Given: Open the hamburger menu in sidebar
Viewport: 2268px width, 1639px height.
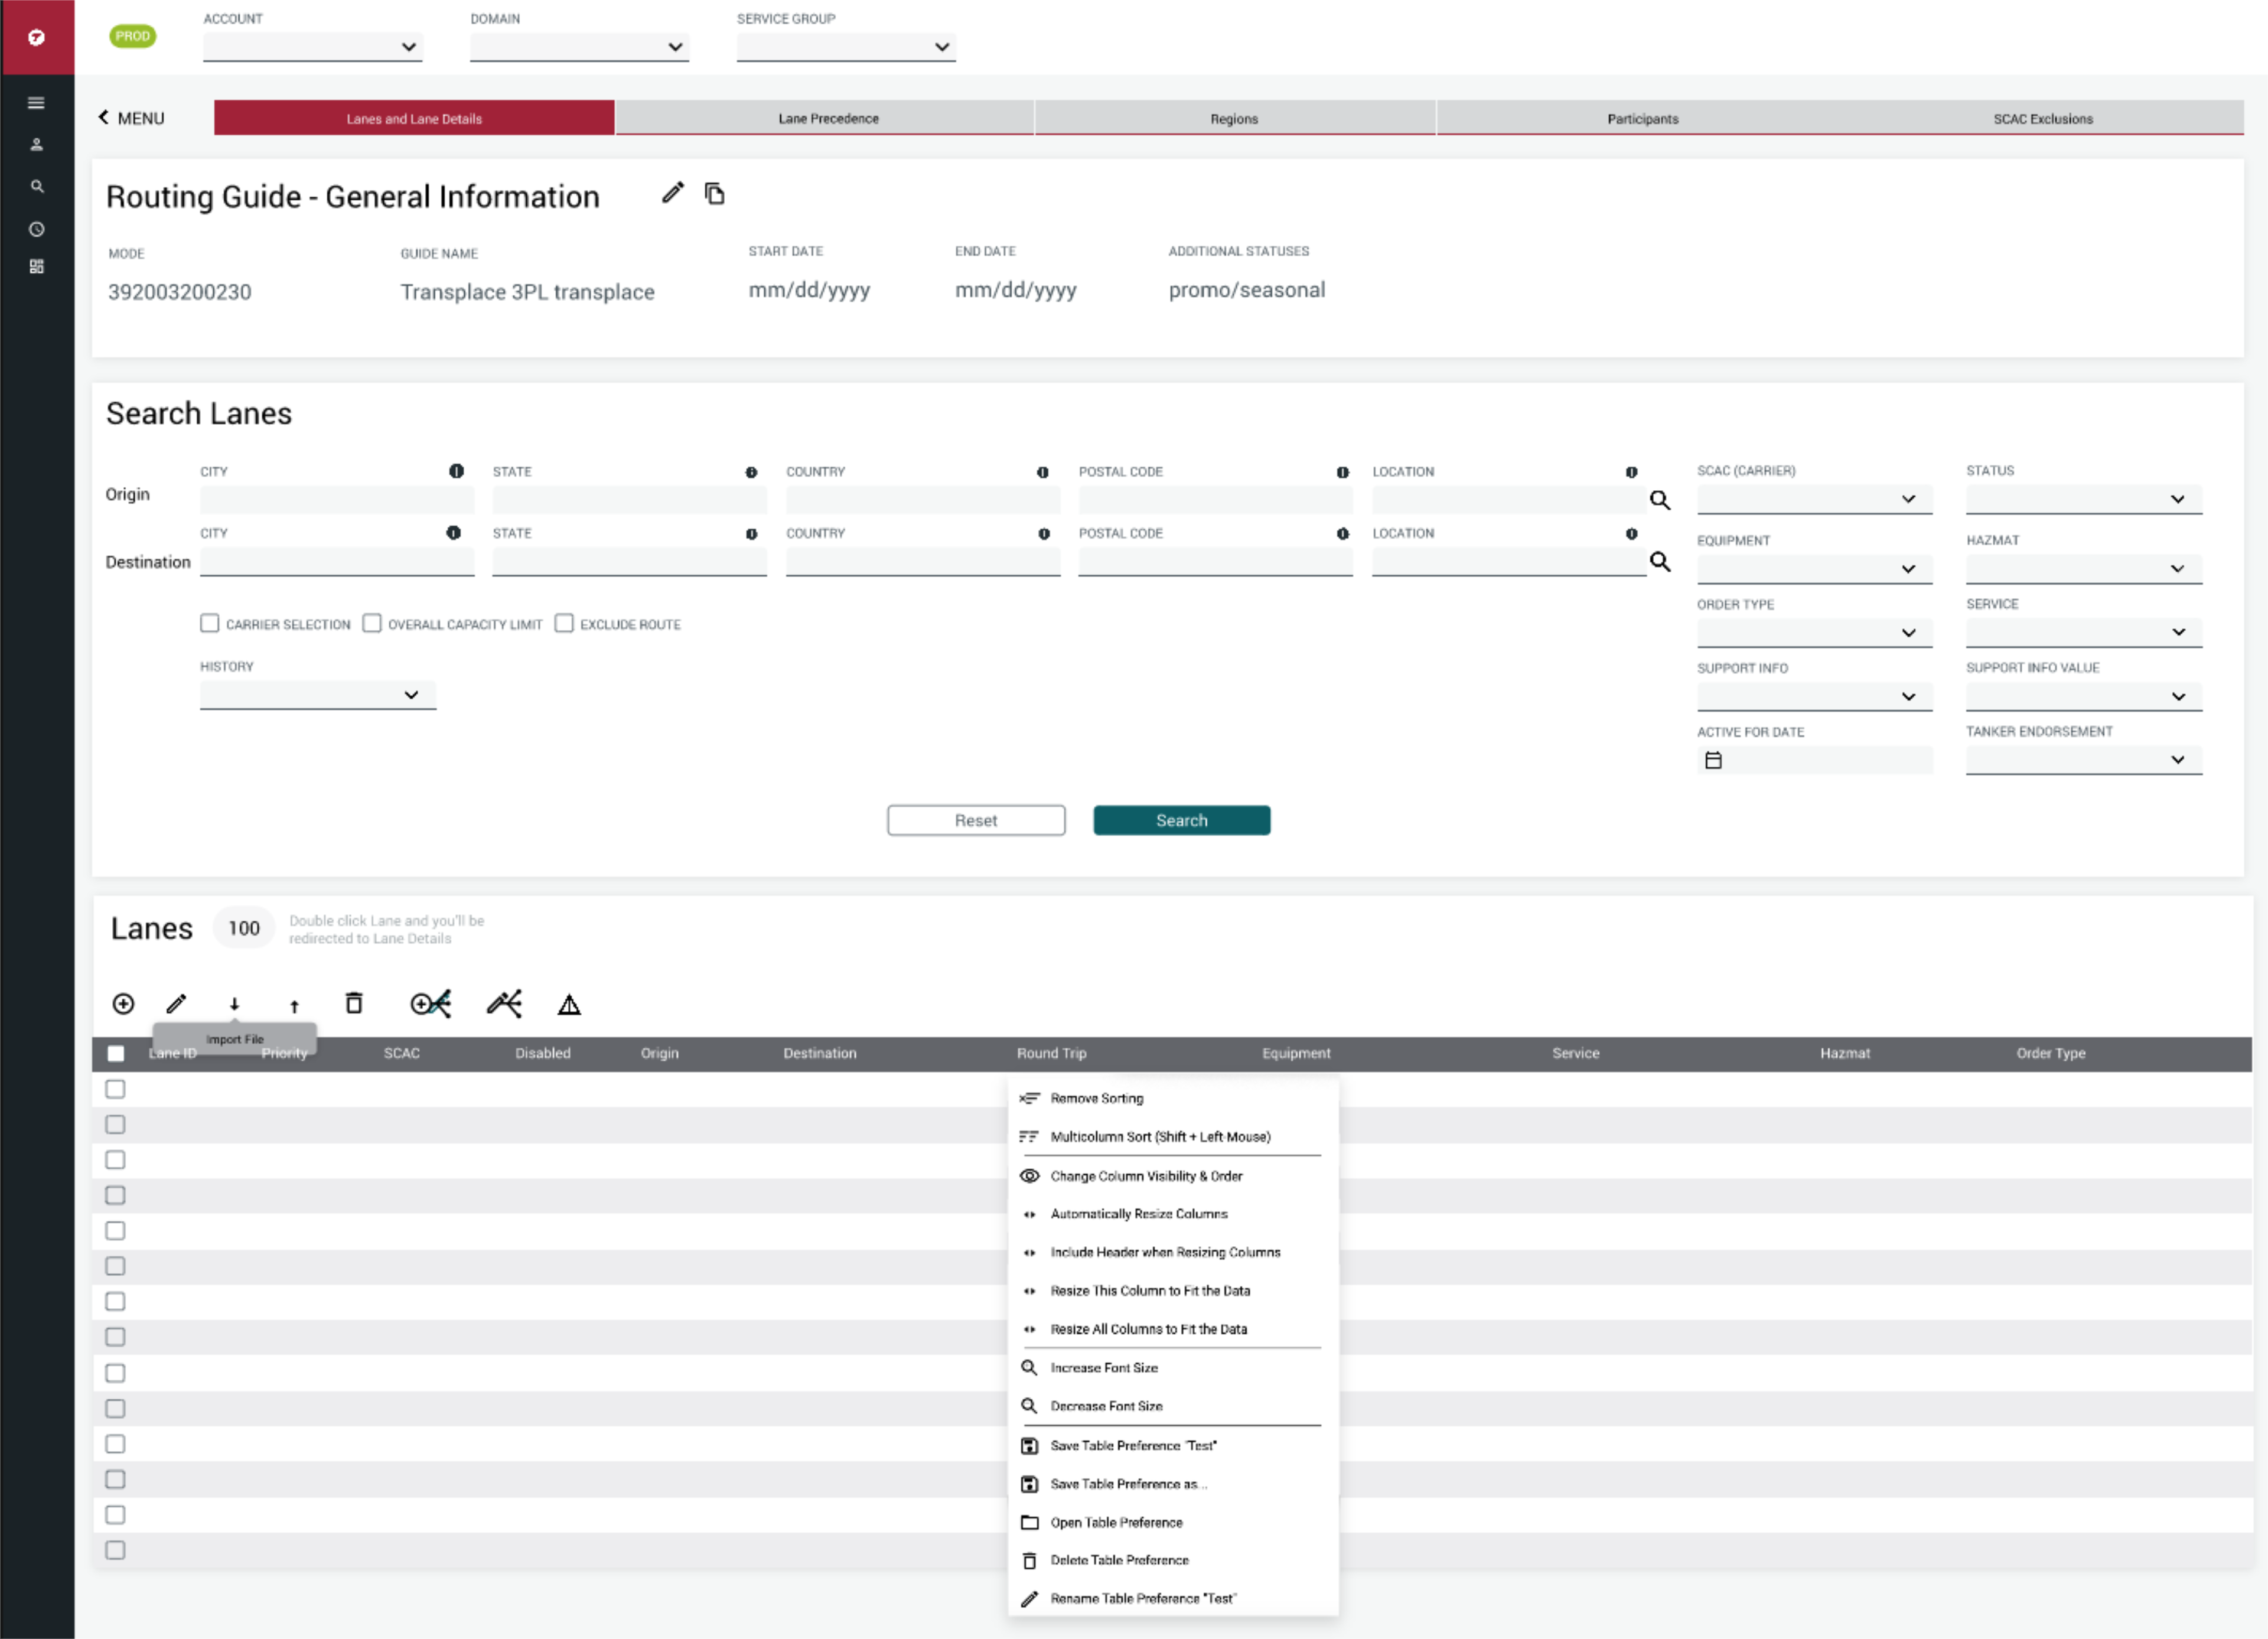Looking at the screenshot, I should [x=36, y=103].
